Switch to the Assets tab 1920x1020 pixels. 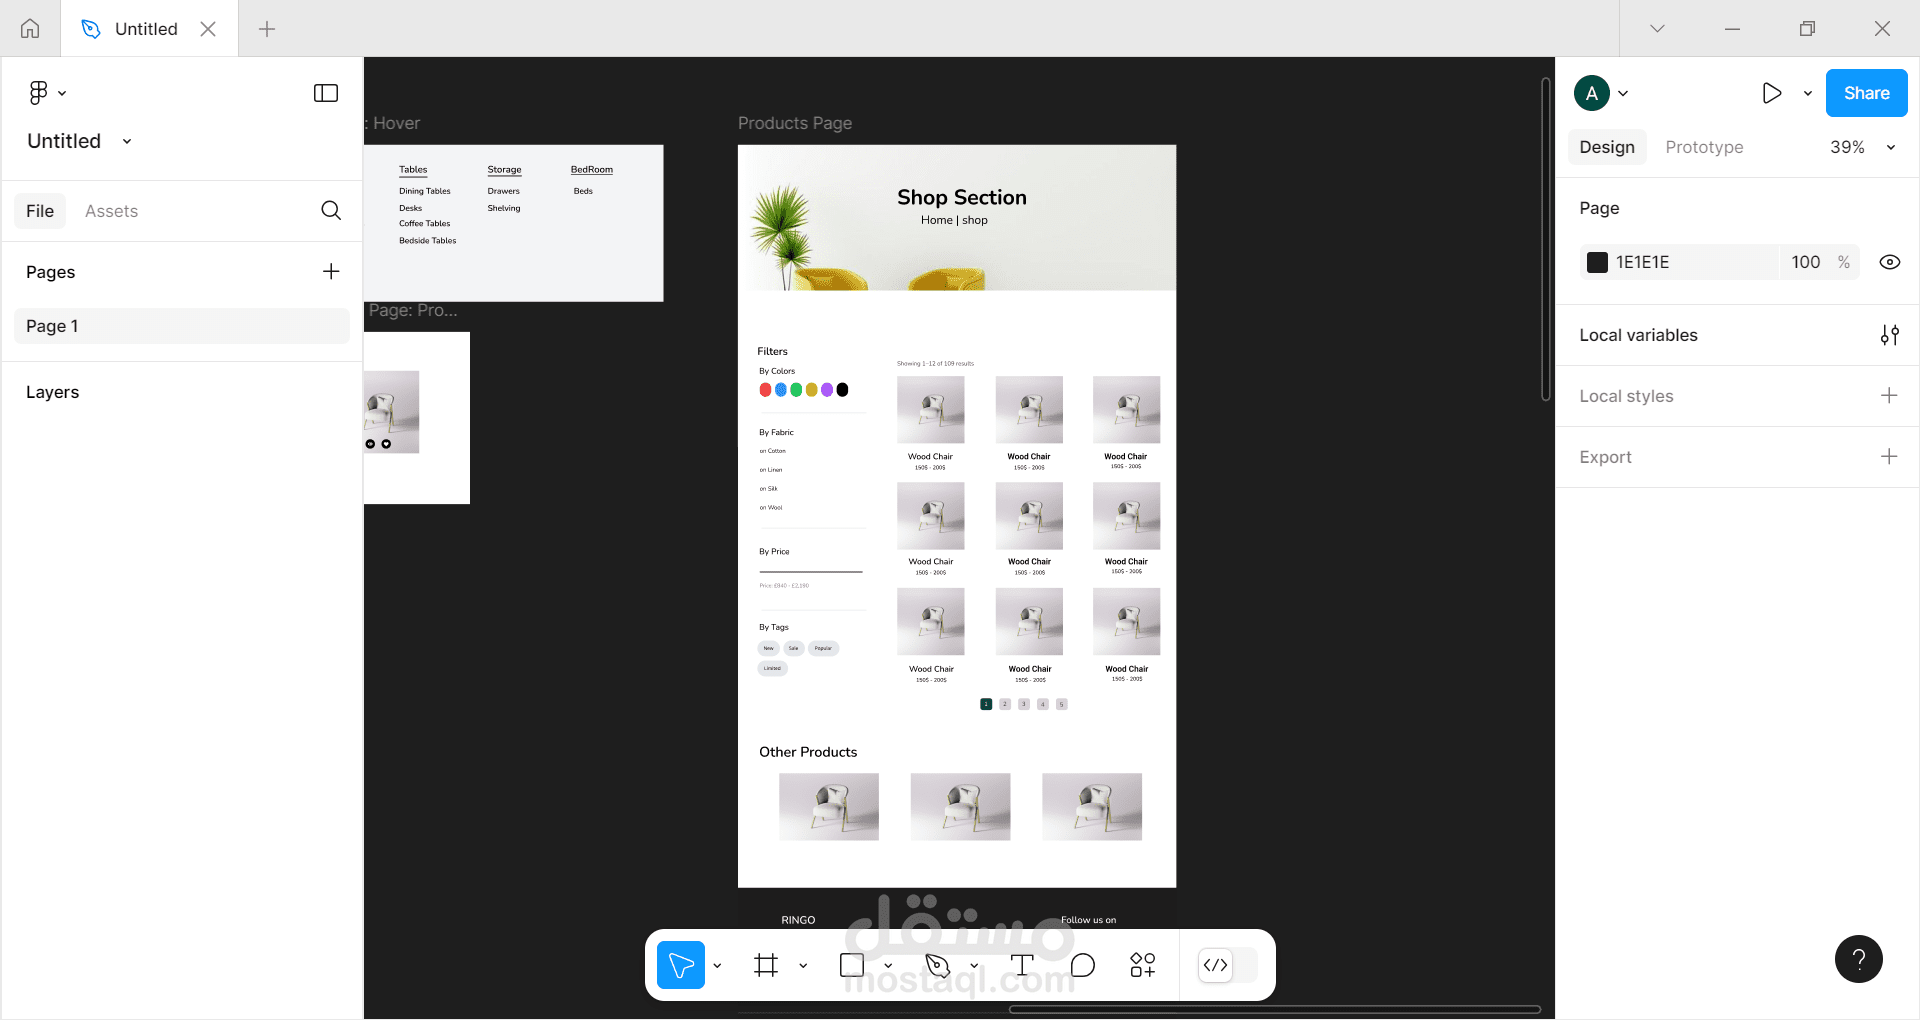click(111, 211)
